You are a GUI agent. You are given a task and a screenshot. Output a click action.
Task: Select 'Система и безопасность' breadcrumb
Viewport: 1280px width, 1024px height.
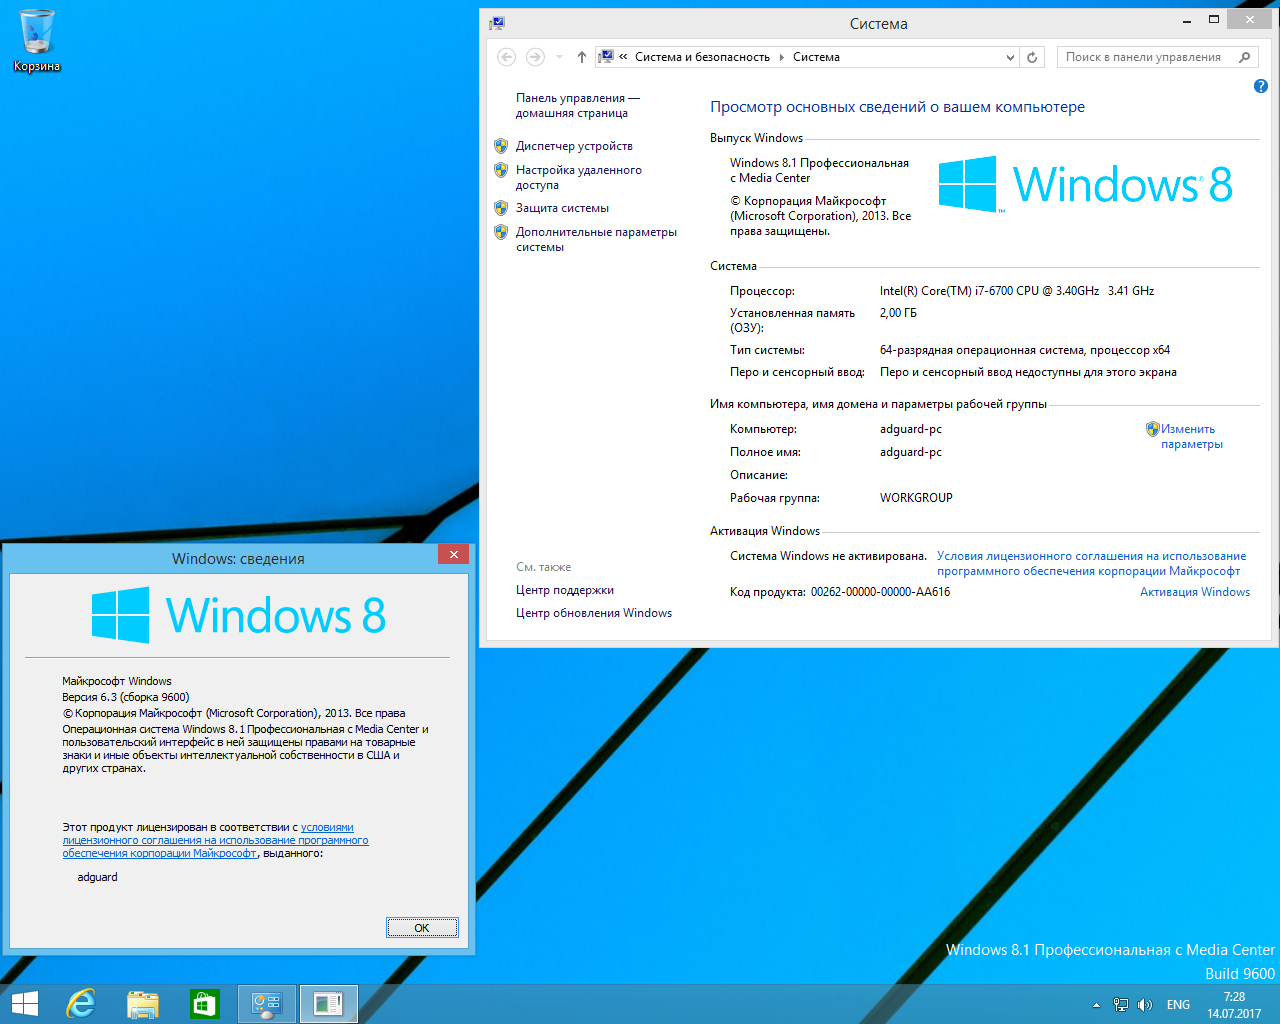702,57
